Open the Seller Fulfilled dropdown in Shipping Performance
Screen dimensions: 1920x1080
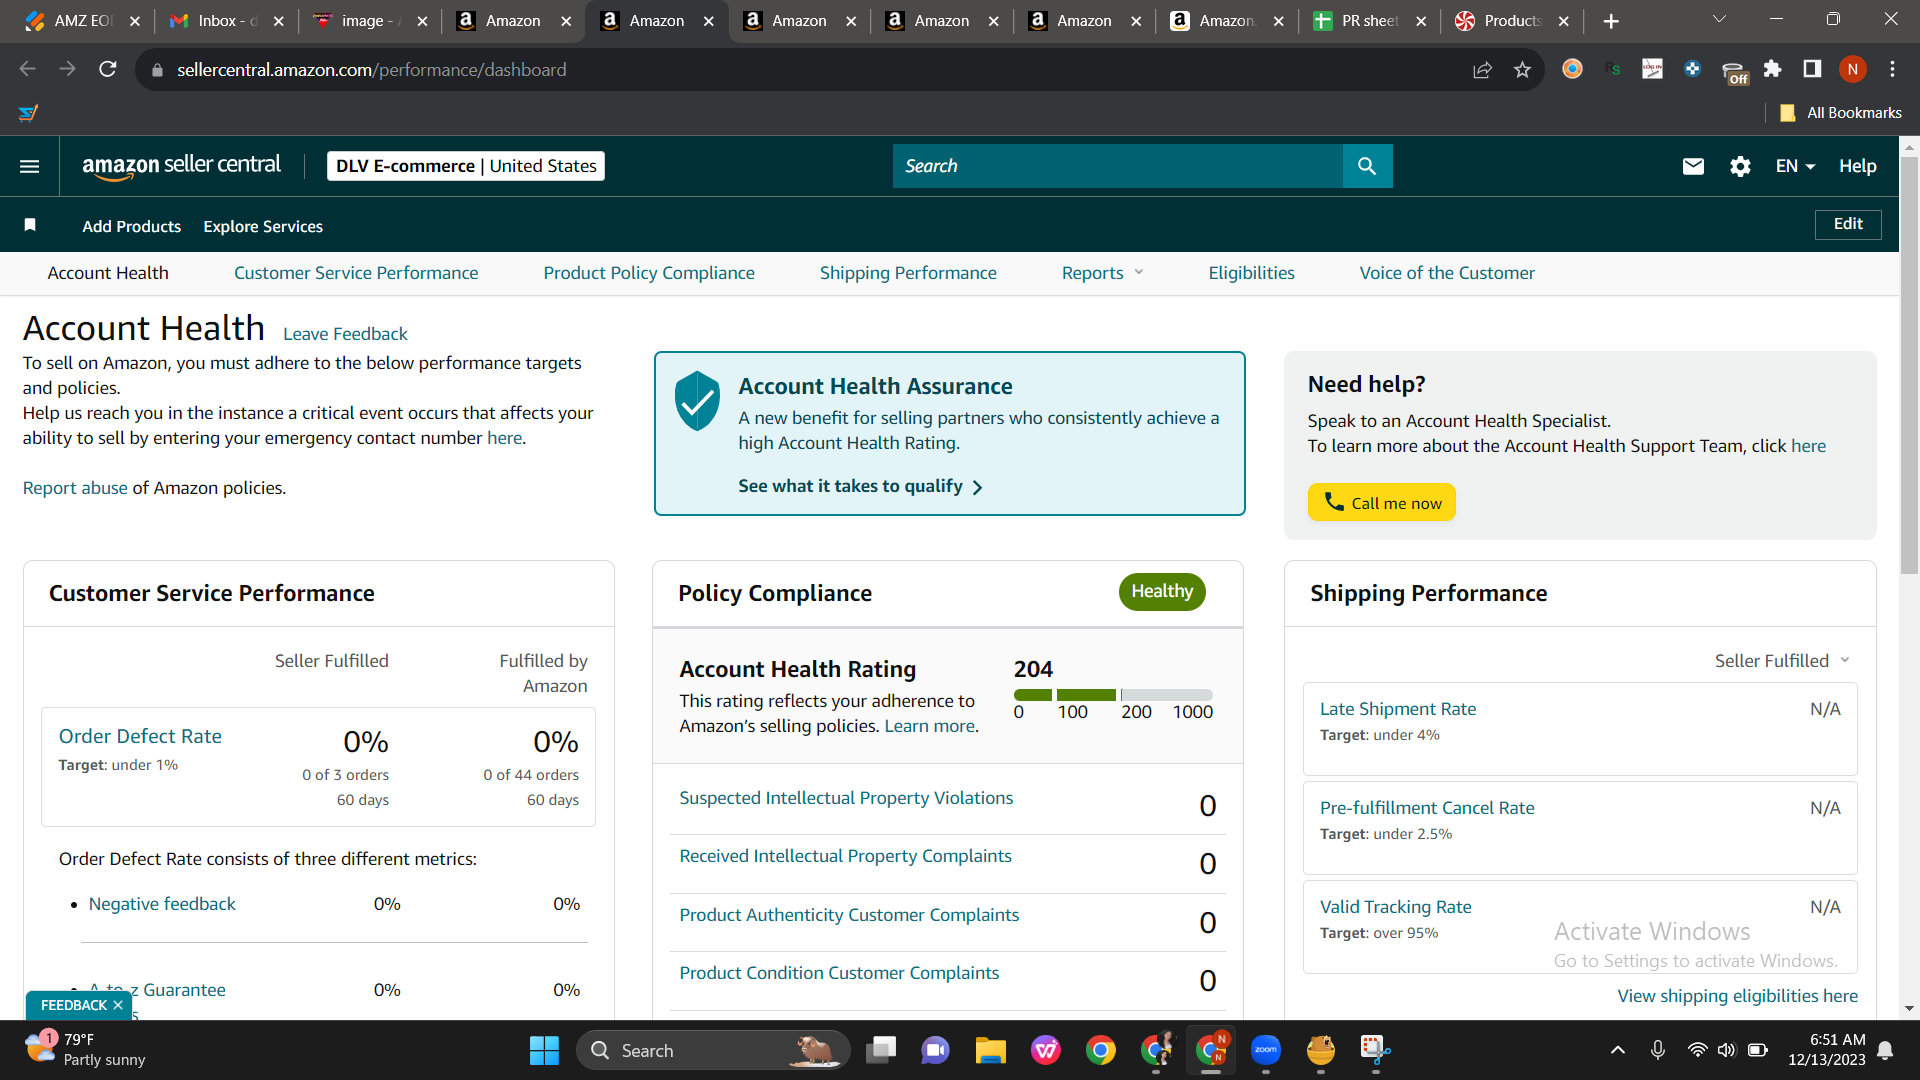point(1782,661)
